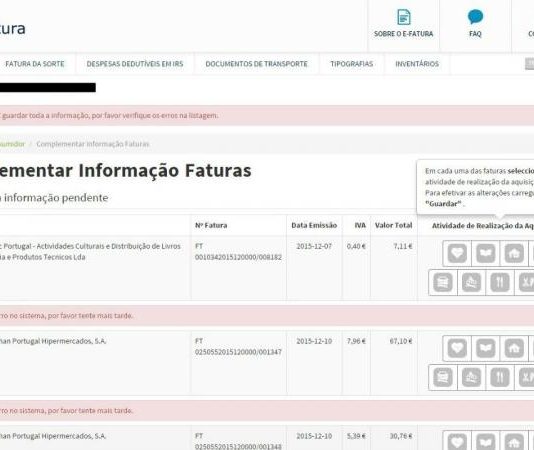Screen dimensions: 534x450
Task: Open Fatura da Sorte tab
Action: (35, 64)
